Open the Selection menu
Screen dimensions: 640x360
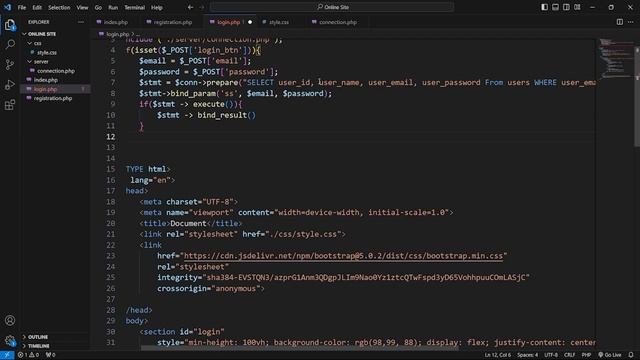coord(59,7)
